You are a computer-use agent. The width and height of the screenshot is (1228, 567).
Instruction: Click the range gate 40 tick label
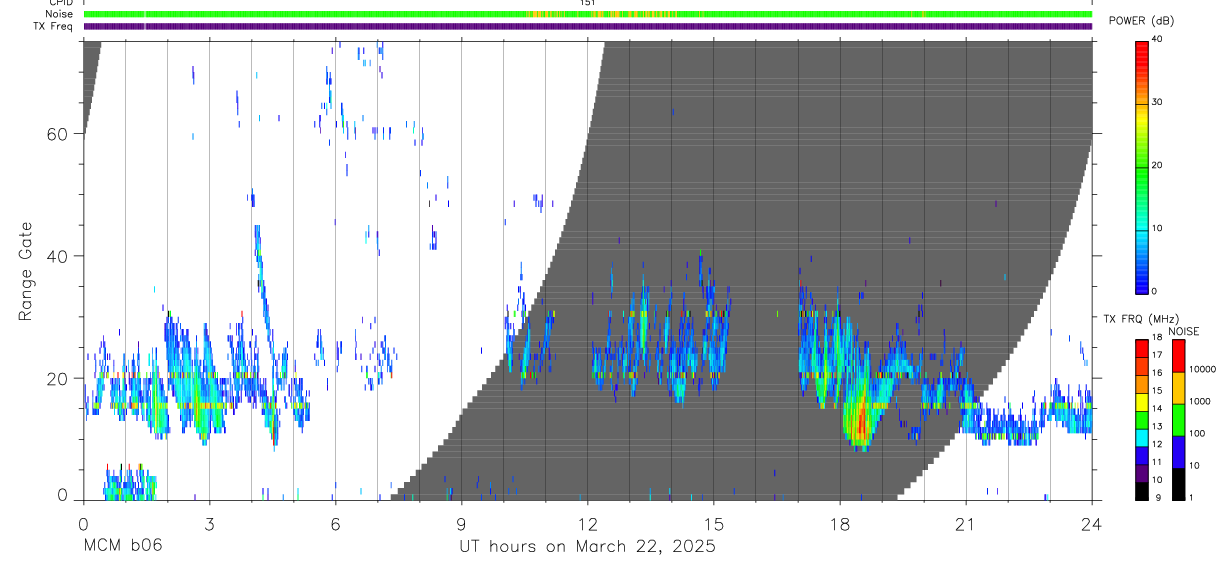point(58,256)
